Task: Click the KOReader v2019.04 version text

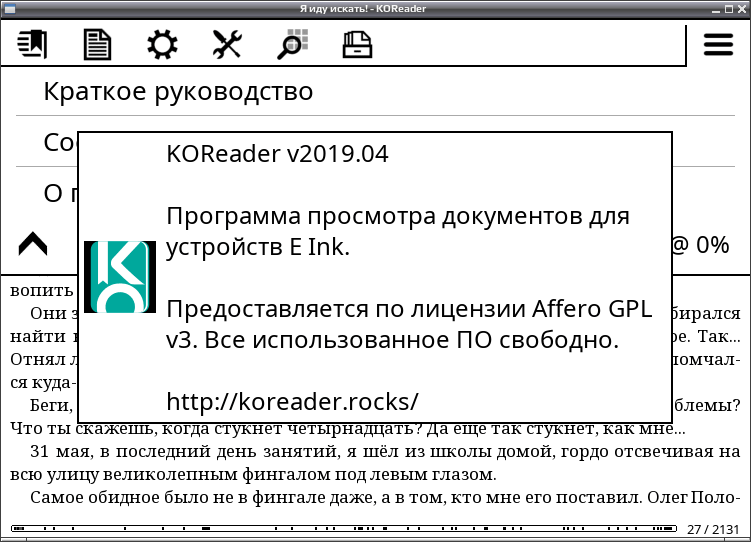Action: [x=277, y=154]
